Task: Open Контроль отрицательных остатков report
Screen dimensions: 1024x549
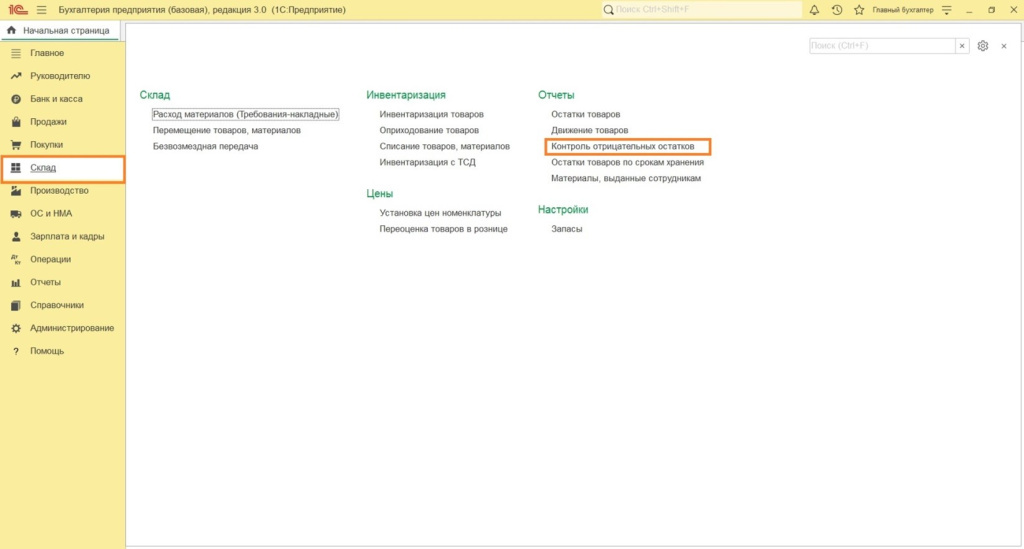Action: (x=622, y=146)
